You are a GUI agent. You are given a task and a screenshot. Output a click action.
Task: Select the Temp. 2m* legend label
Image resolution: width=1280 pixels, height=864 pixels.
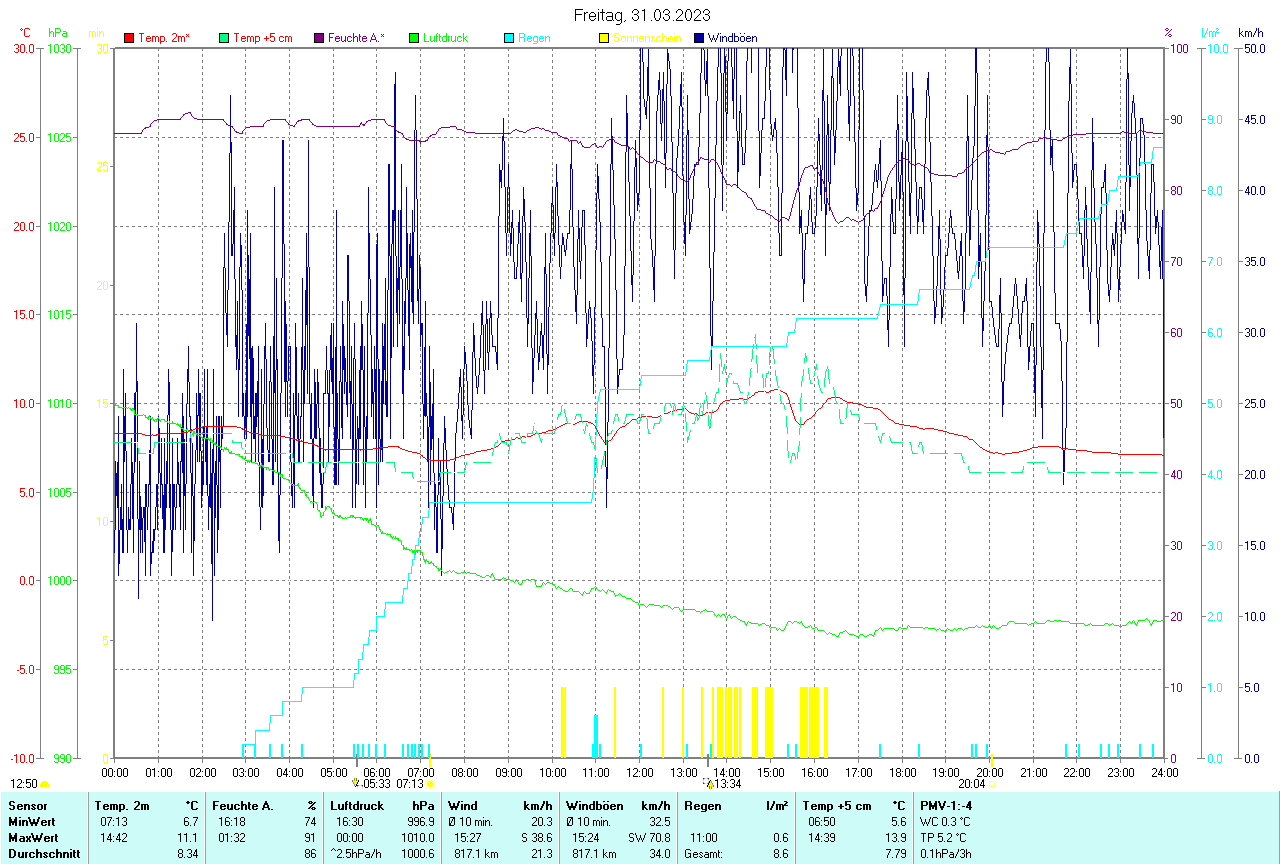tap(164, 38)
